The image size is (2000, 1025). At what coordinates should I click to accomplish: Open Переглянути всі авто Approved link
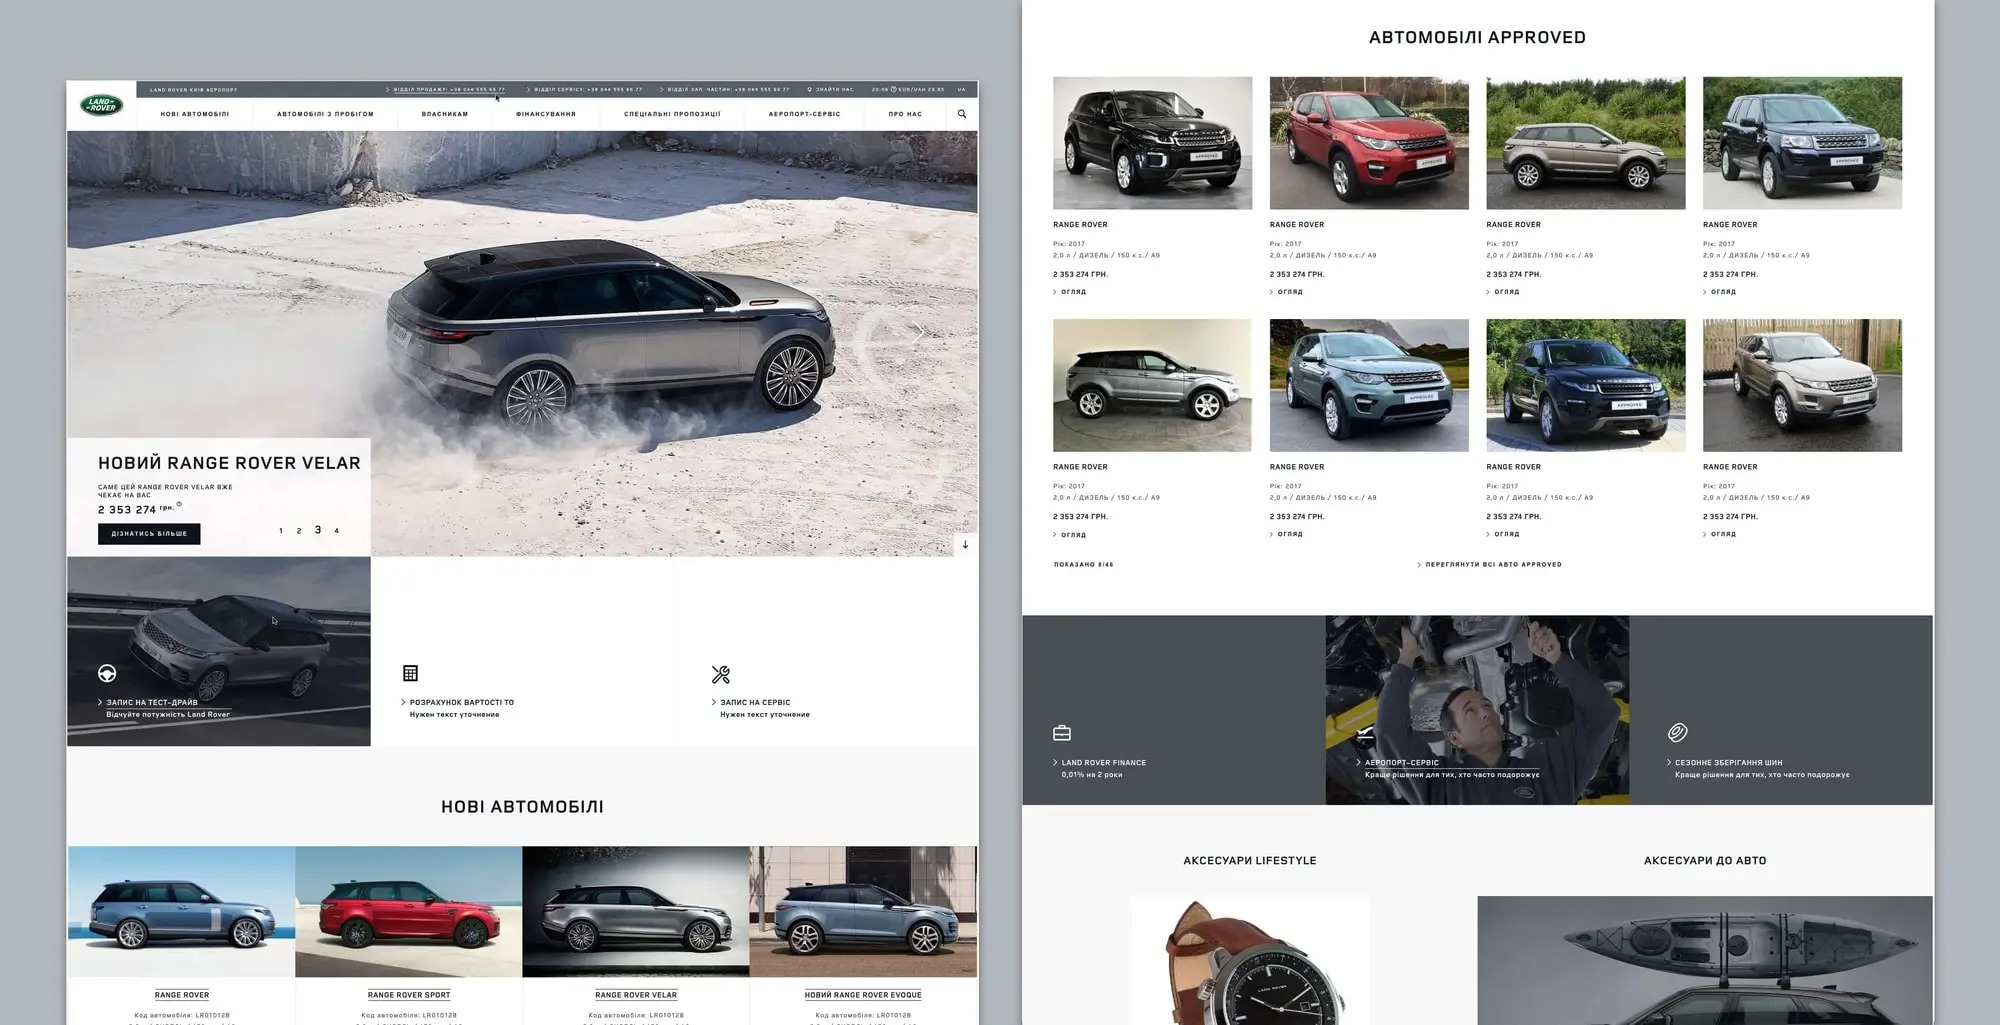1489,564
